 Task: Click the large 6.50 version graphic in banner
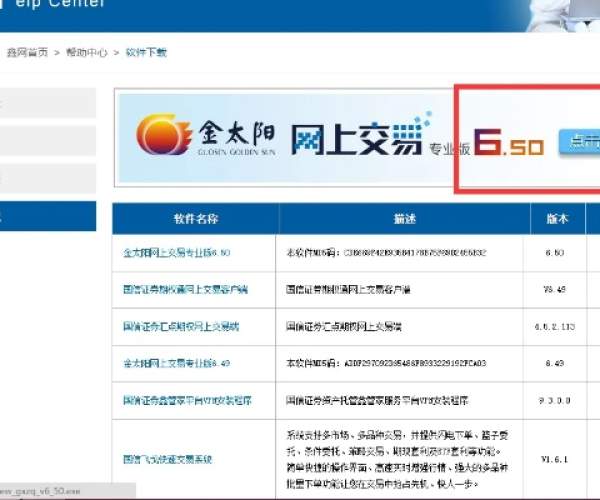pos(509,142)
